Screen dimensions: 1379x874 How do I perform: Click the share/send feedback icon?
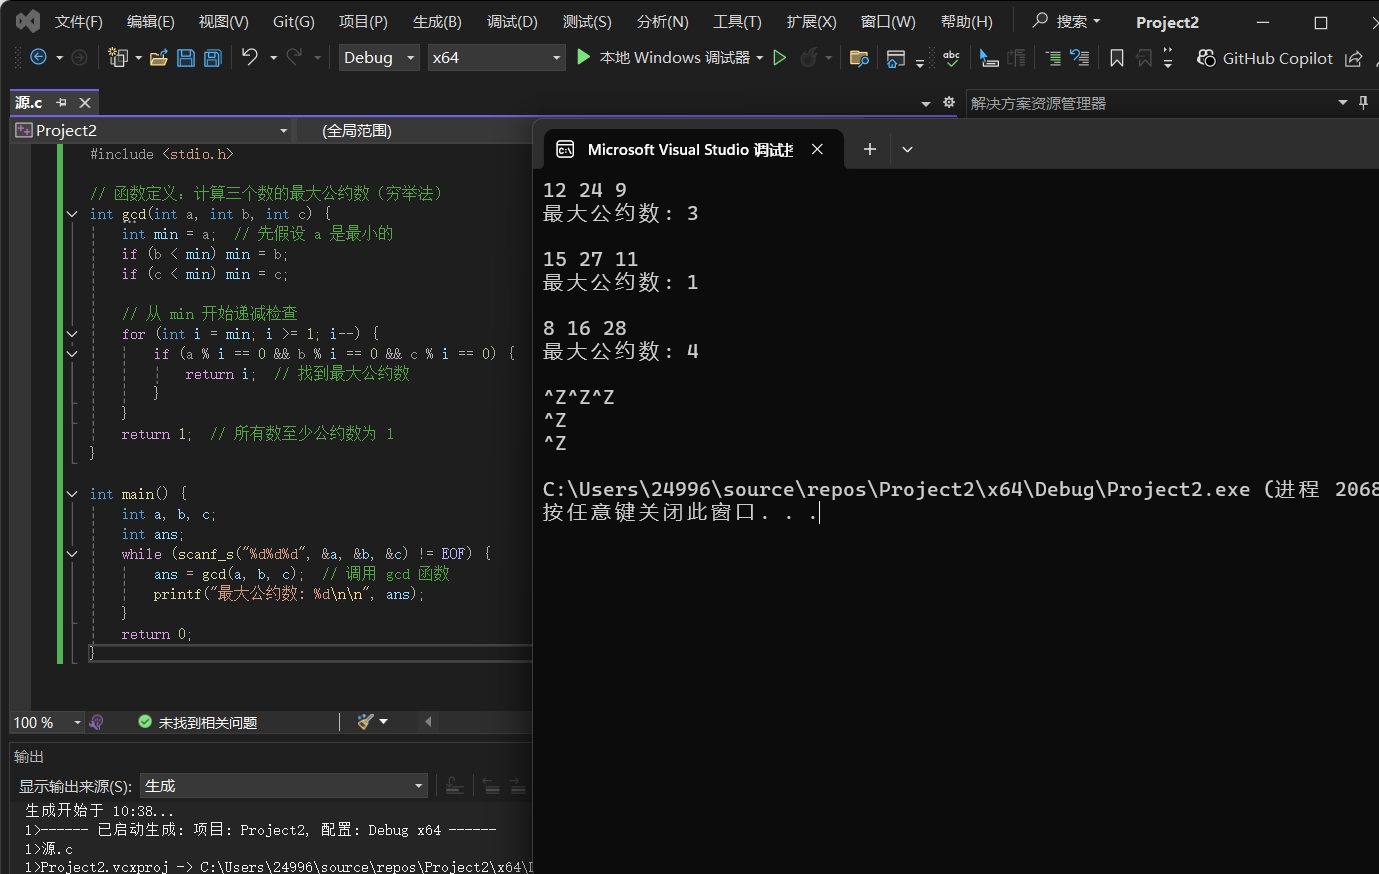(1353, 58)
